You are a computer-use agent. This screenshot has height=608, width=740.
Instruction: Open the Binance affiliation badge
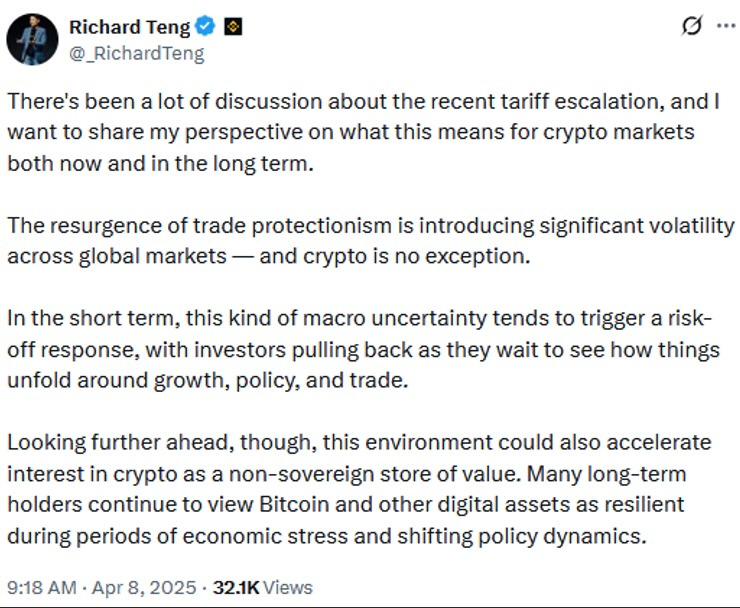(x=232, y=27)
